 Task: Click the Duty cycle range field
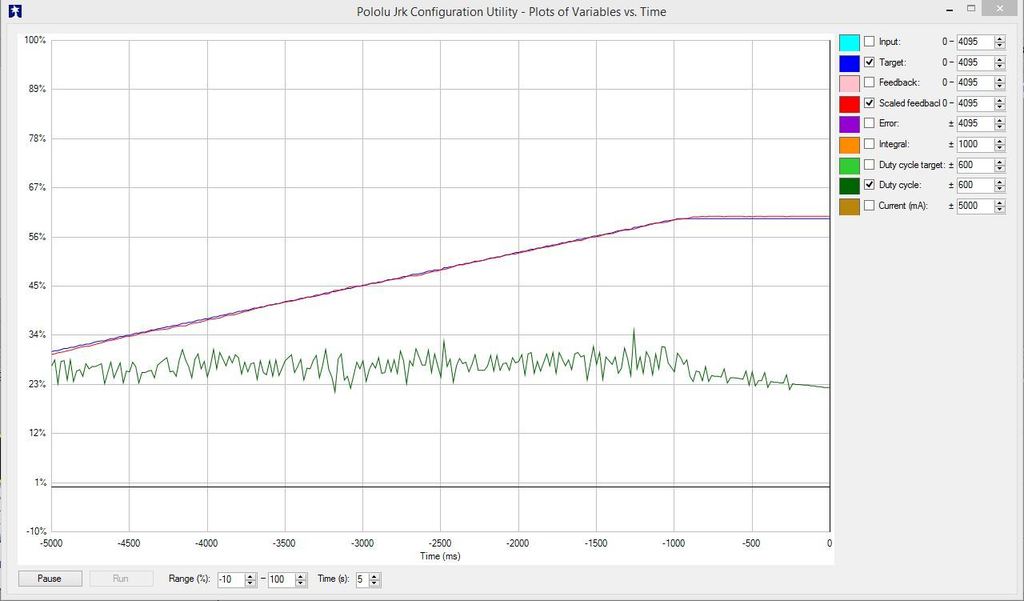975,186
